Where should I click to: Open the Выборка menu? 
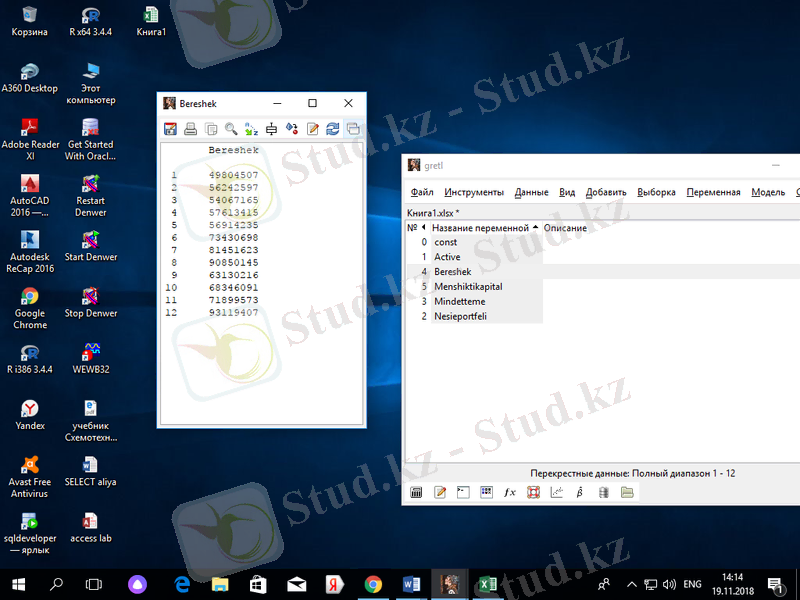click(656, 192)
